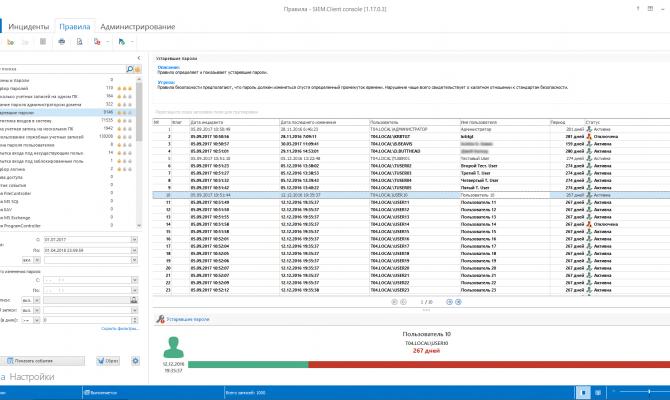Screen dimensions: 670x400
Task: Click the orange icon next to search magnifier
Action: [138, 69]
